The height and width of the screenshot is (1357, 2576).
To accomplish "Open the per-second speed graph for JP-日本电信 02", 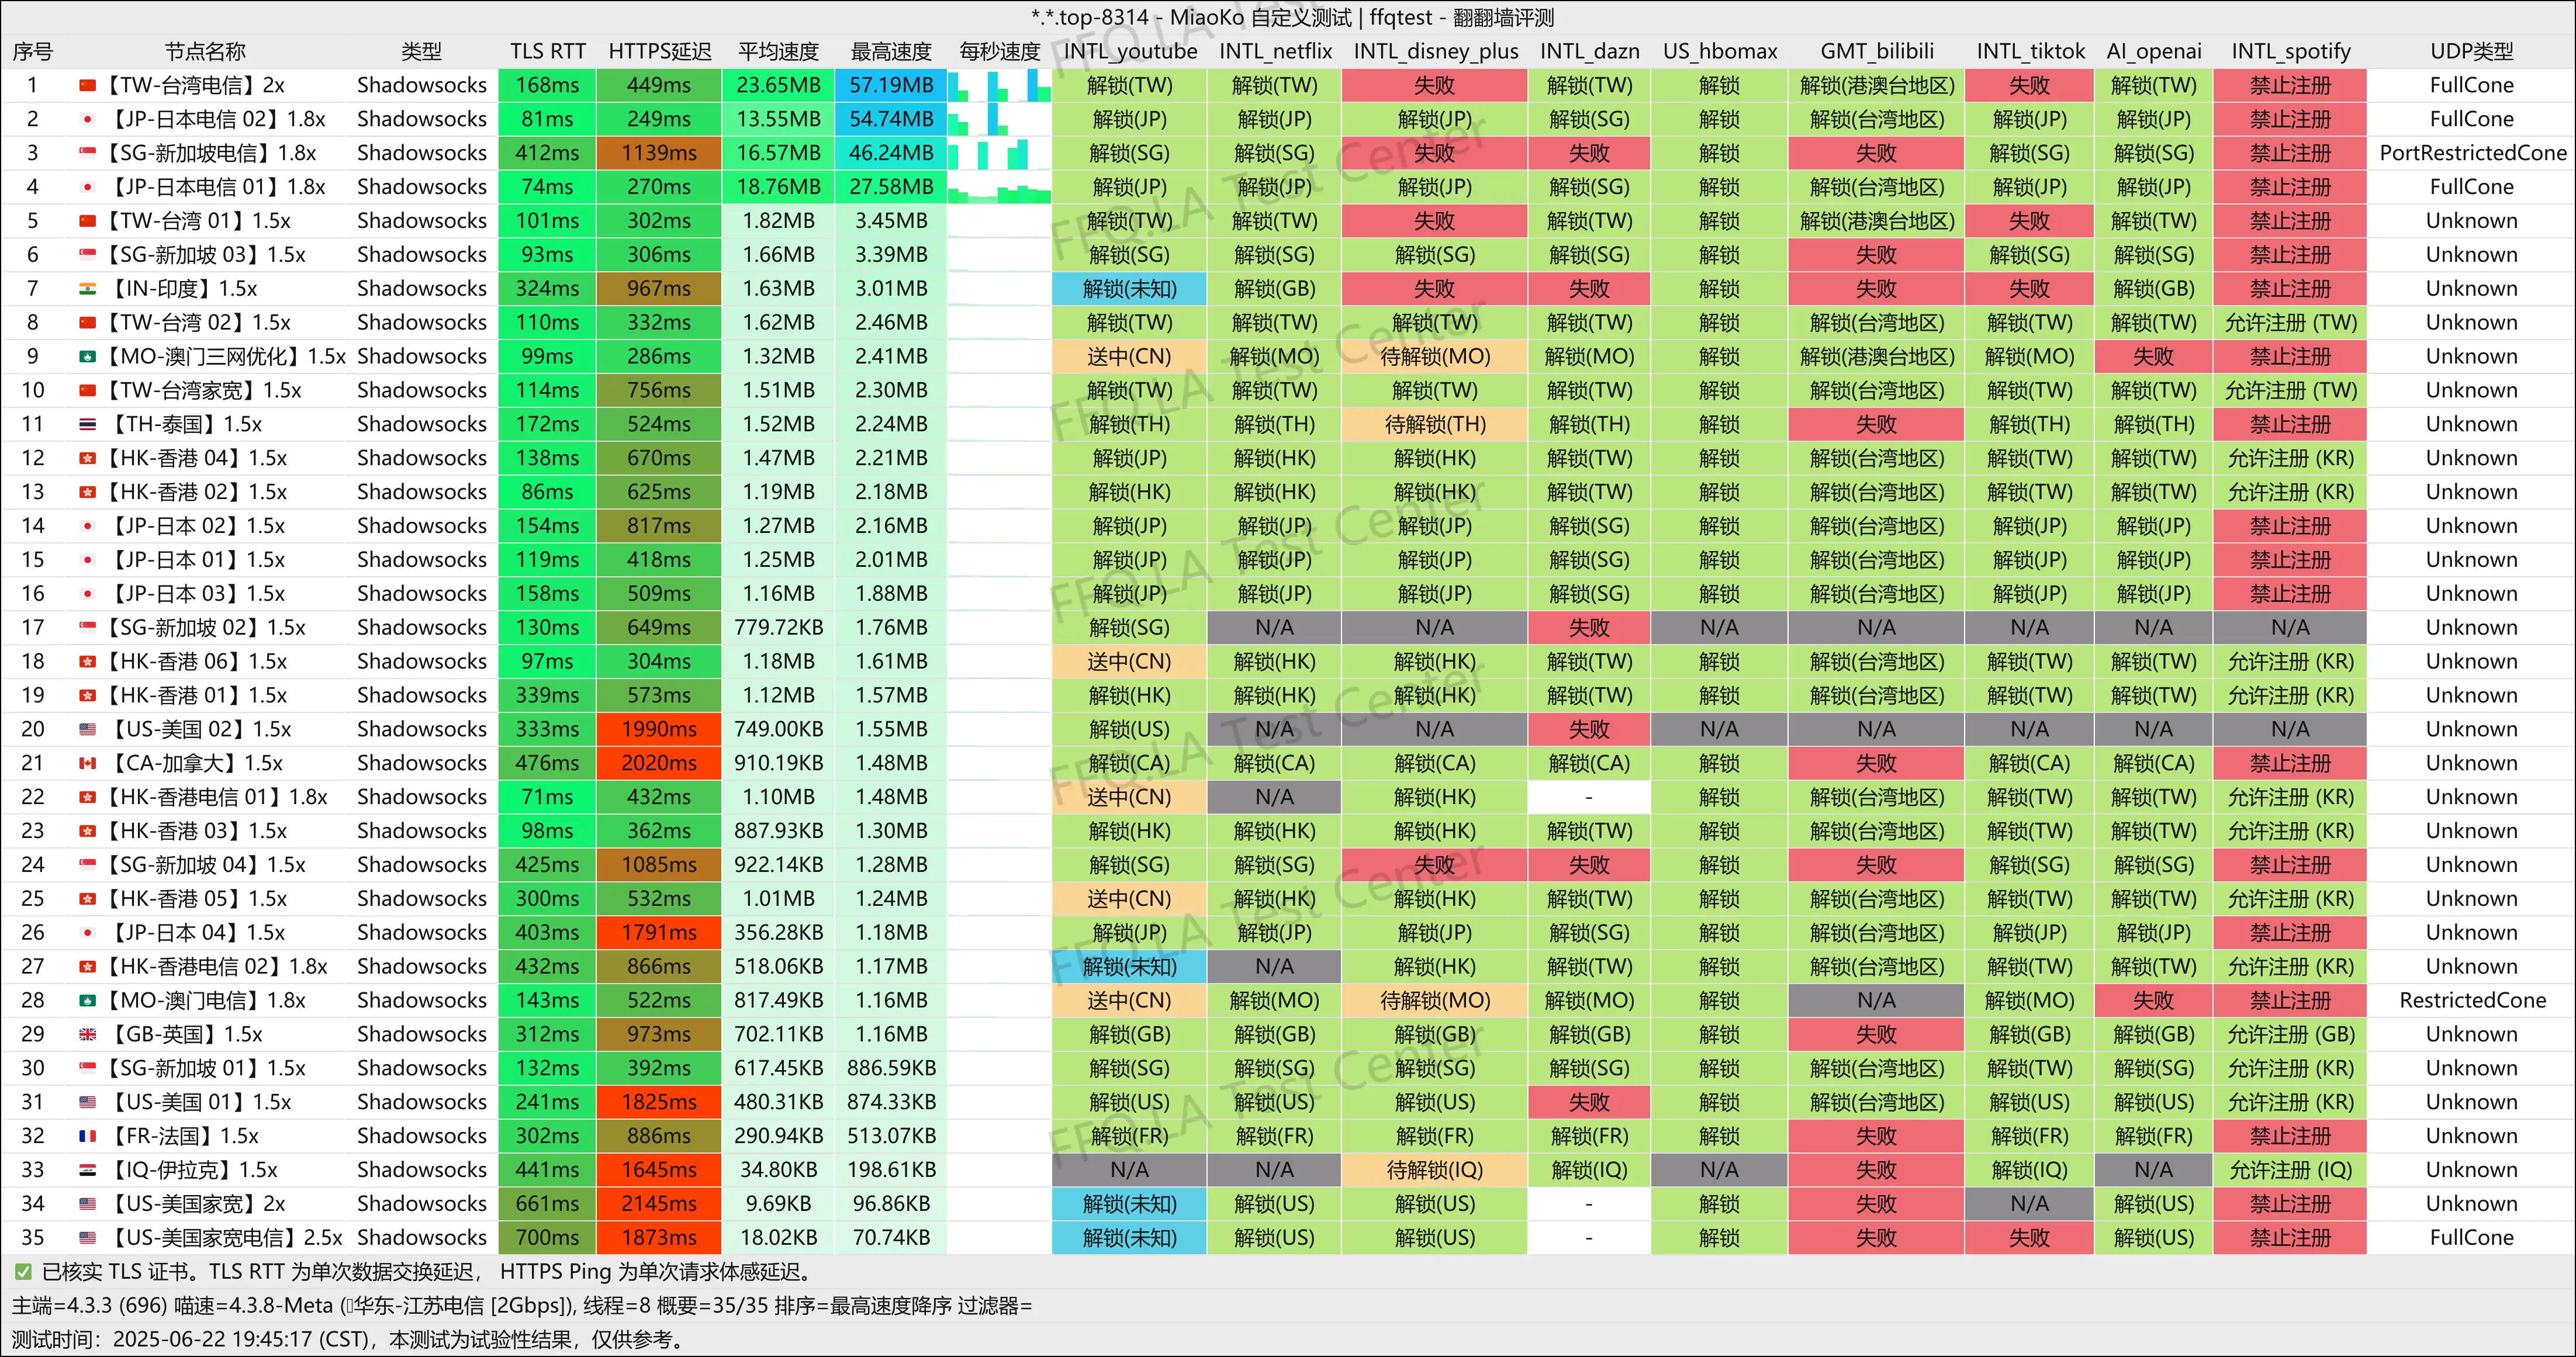I will pyautogui.click(x=999, y=120).
